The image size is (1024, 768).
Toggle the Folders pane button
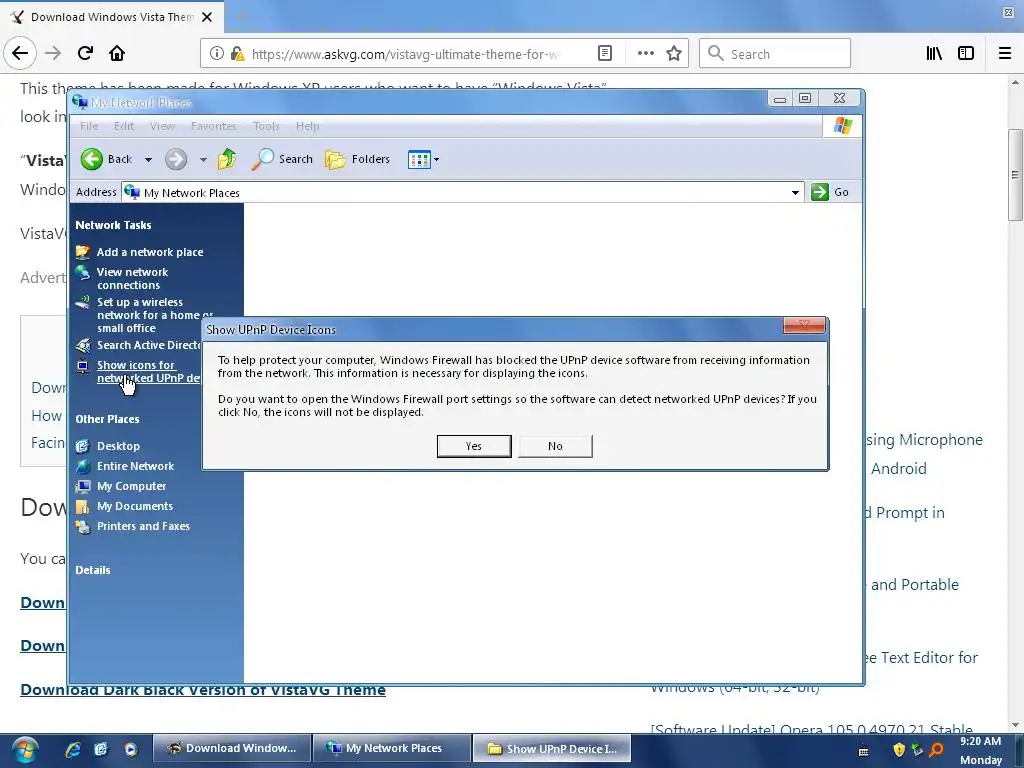pyautogui.click(x=357, y=159)
